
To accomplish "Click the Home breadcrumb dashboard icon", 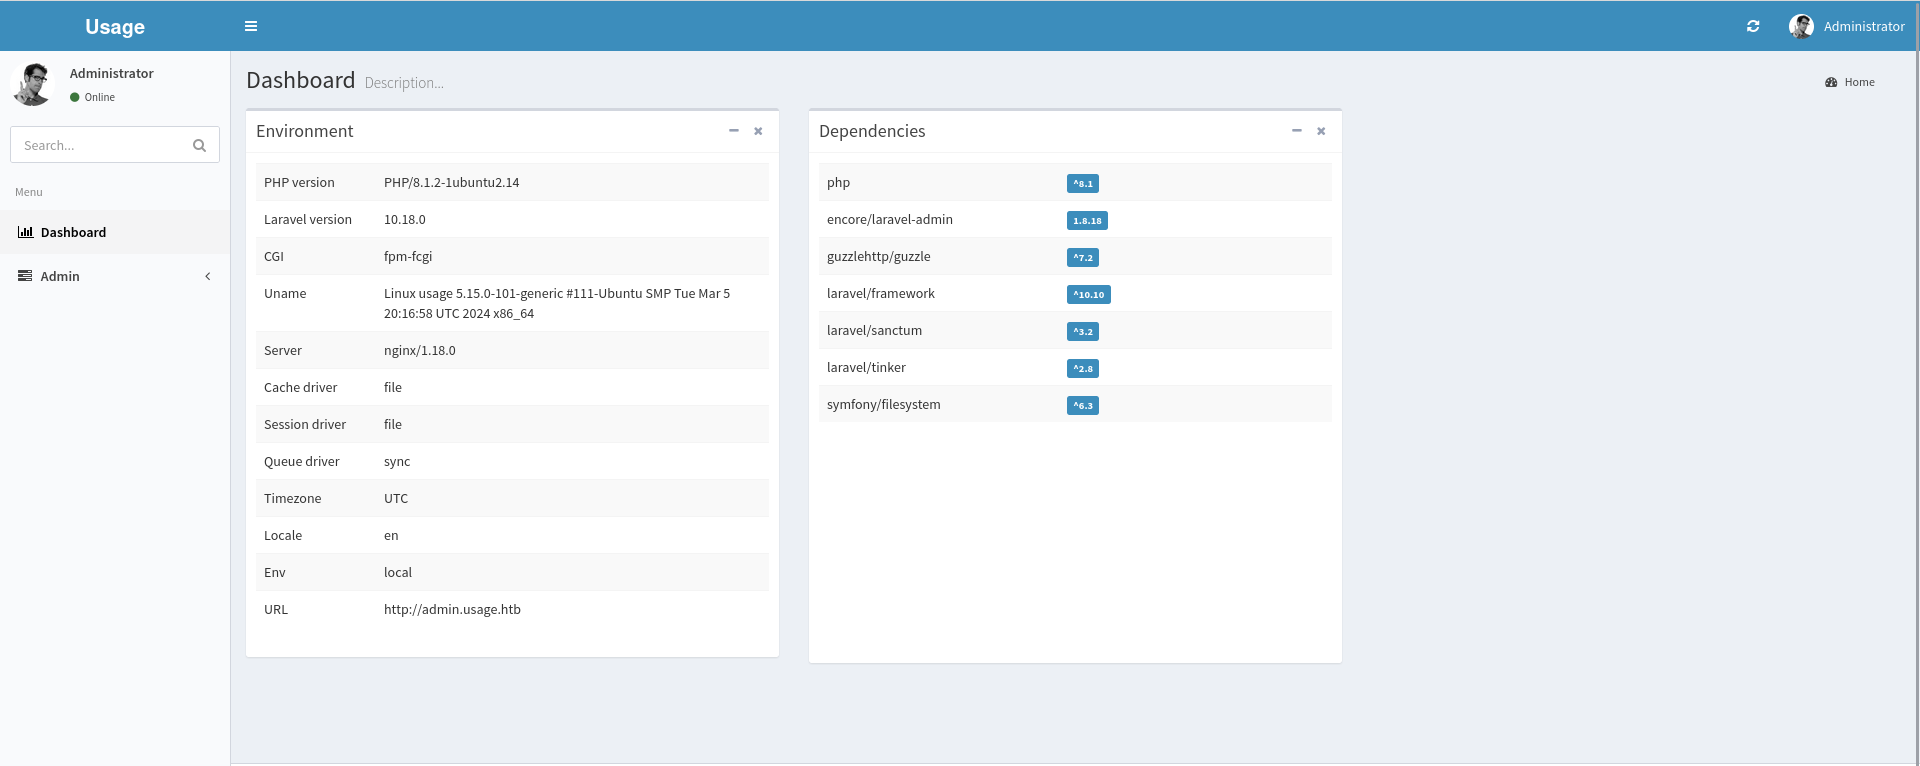I will pos(1831,82).
